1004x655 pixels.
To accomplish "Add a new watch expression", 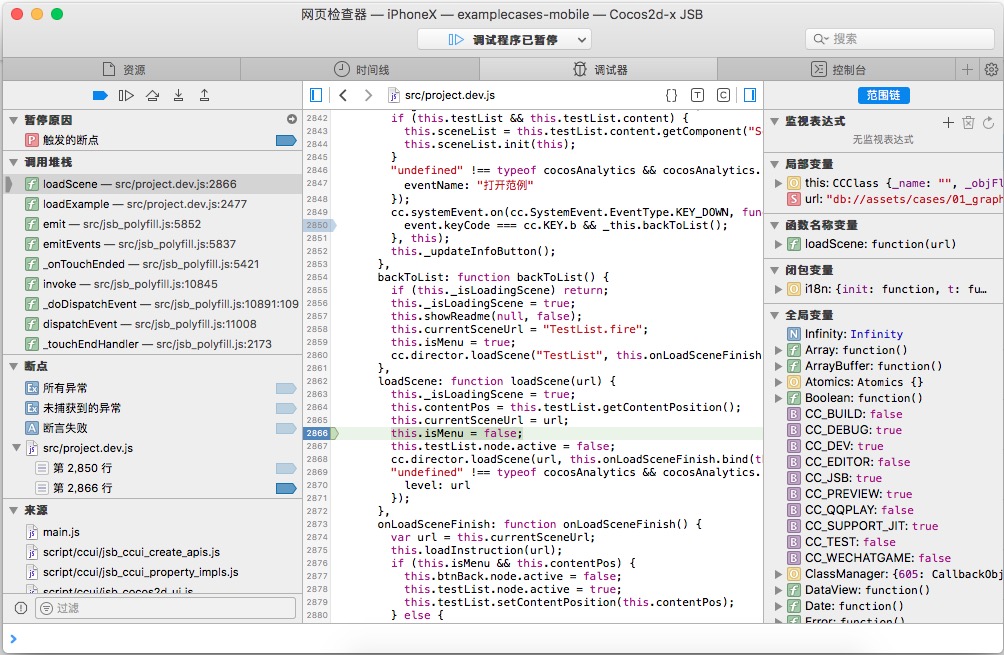I will click(x=948, y=122).
